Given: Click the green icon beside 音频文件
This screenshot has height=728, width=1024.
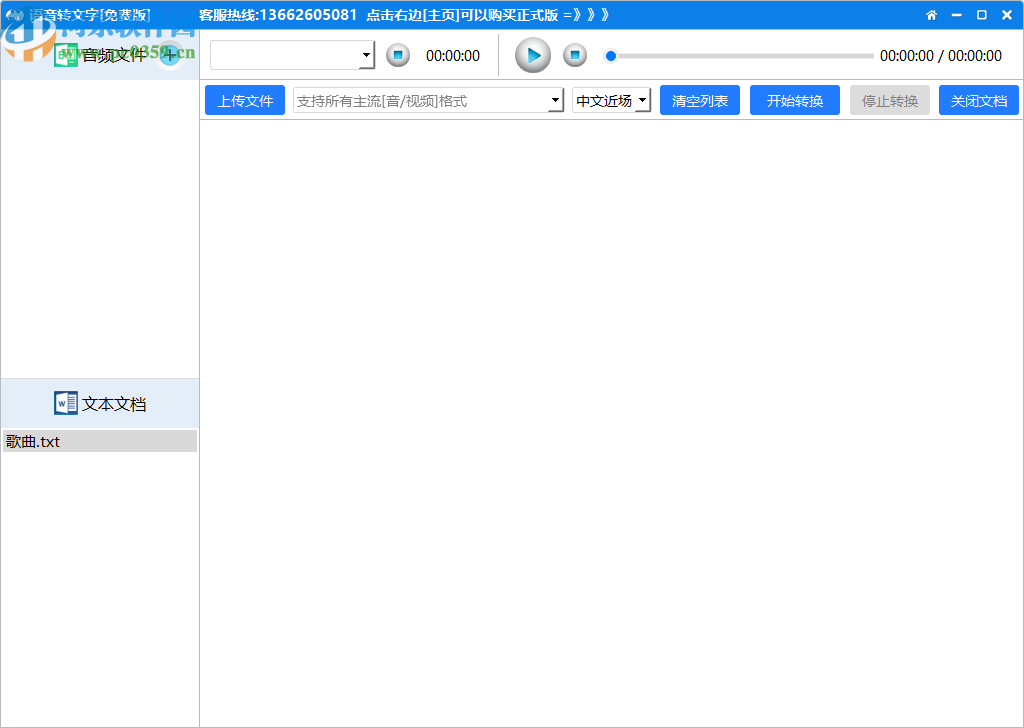Looking at the screenshot, I should [x=65, y=55].
